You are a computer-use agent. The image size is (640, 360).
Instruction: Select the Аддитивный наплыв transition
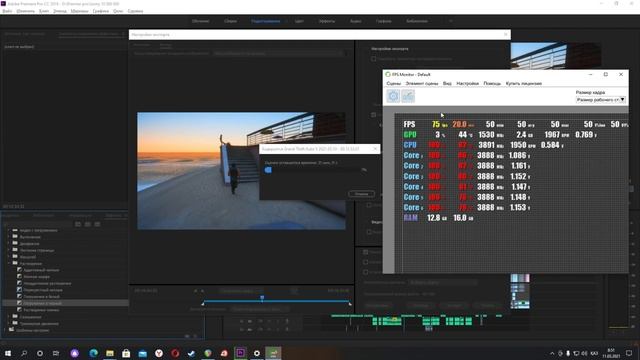point(41,270)
